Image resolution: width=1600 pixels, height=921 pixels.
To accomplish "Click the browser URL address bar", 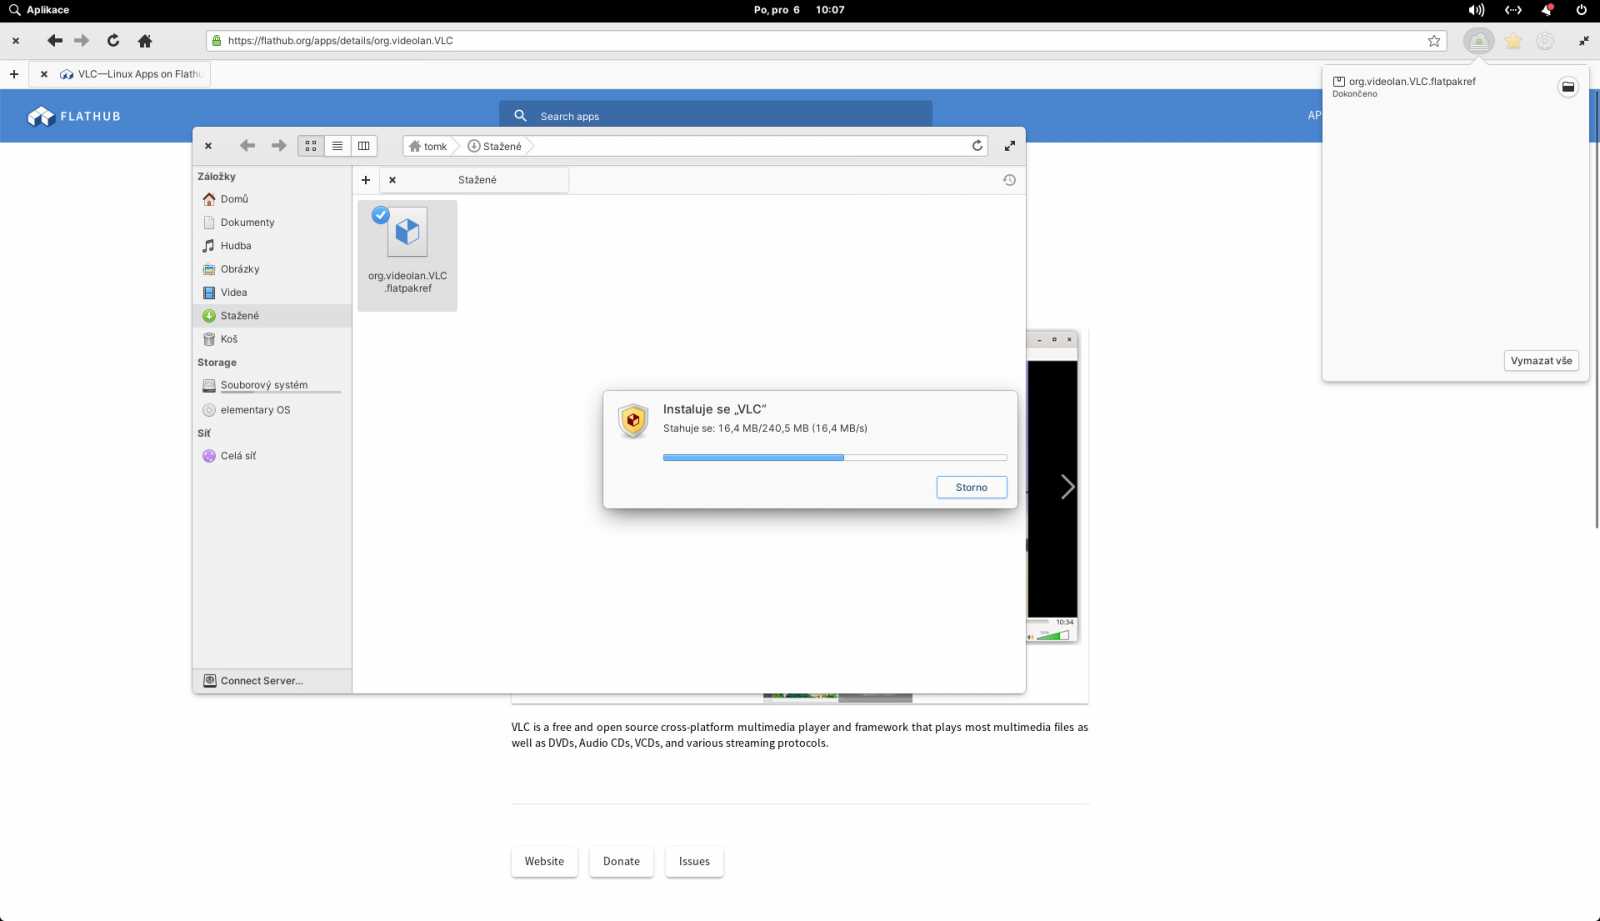I will (826, 41).
